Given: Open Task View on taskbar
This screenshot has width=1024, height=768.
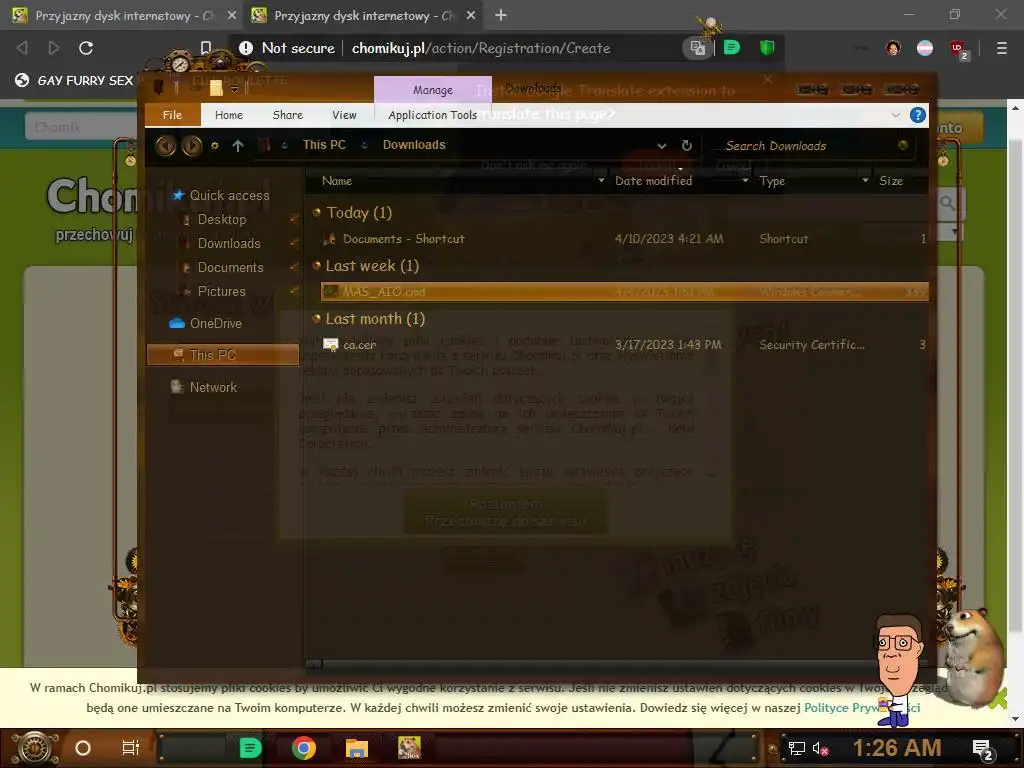Looking at the screenshot, I should click(131, 748).
